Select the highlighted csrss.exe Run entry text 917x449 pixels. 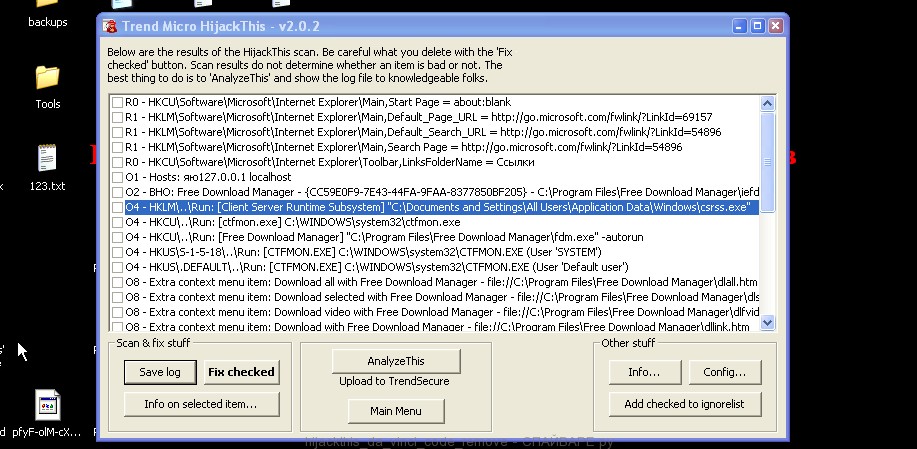442,207
